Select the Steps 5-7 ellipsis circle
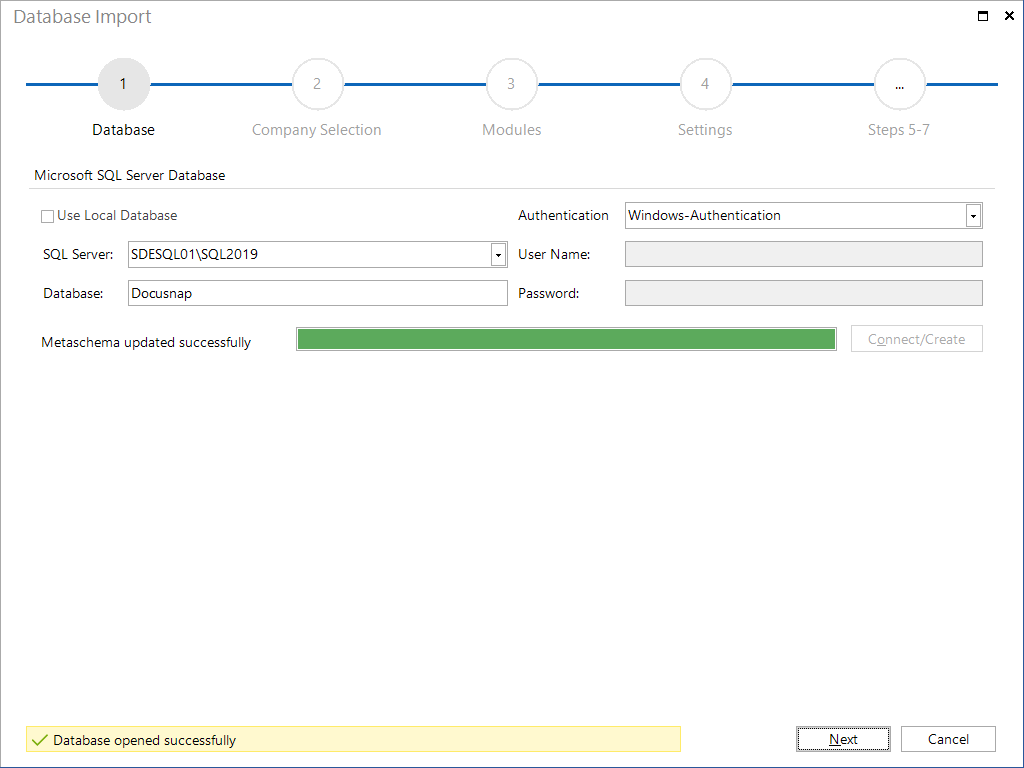This screenshot has height=768, width=1024. tap(899, 84)
